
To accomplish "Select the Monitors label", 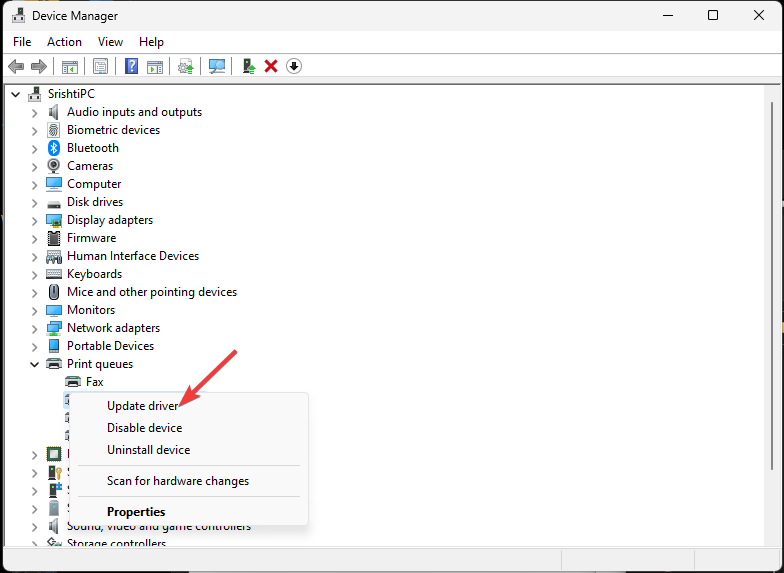I will coord(91,310).
